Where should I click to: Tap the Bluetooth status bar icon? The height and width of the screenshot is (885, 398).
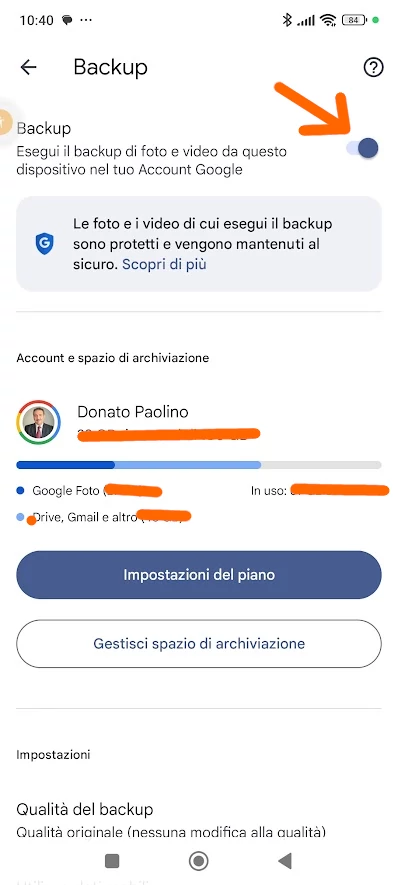(287, 20)
